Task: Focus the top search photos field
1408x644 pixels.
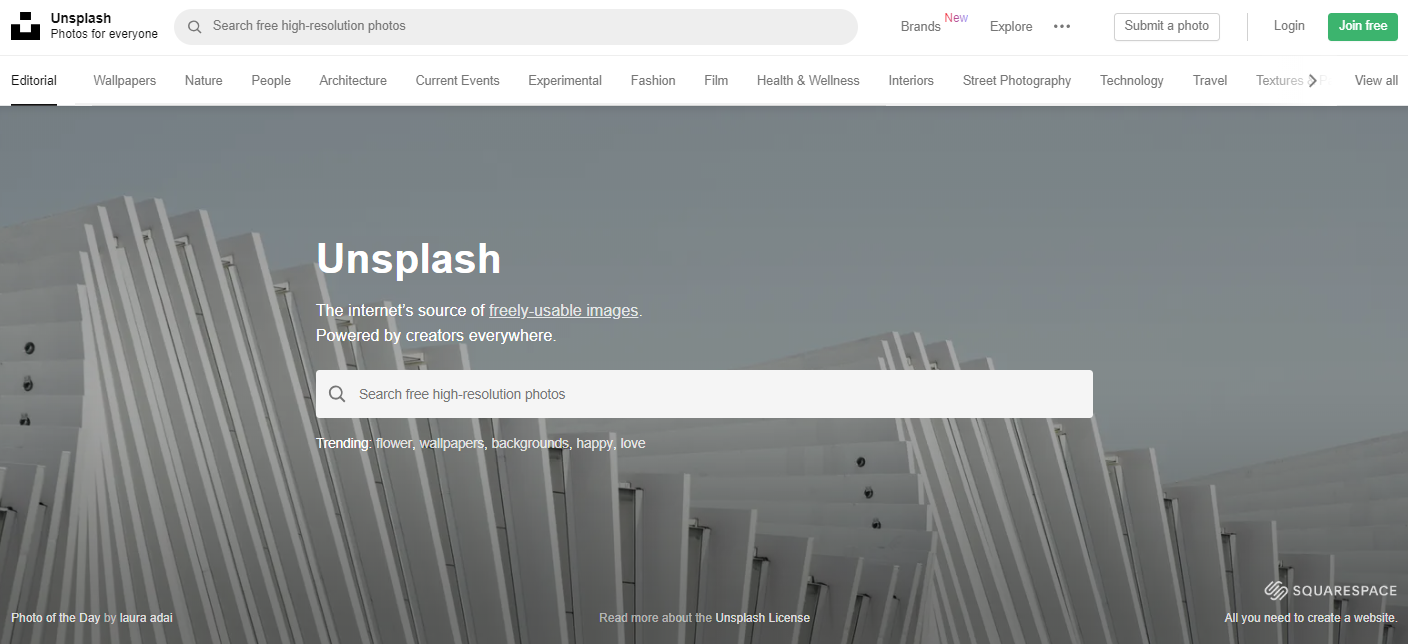Action: pyautogui.click(x=516, y=26)
